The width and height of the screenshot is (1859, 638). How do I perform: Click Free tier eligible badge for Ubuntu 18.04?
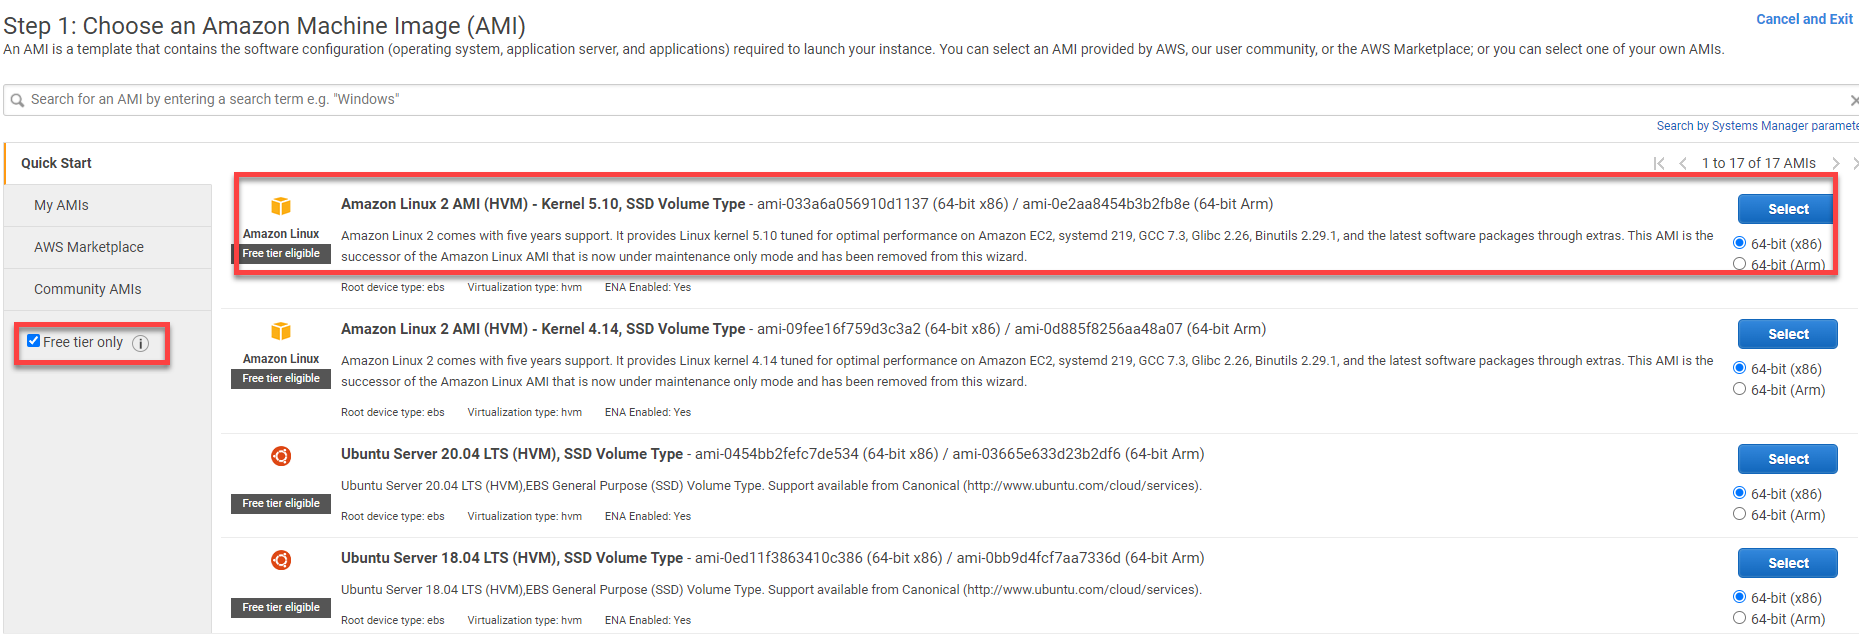pos(281,608)
